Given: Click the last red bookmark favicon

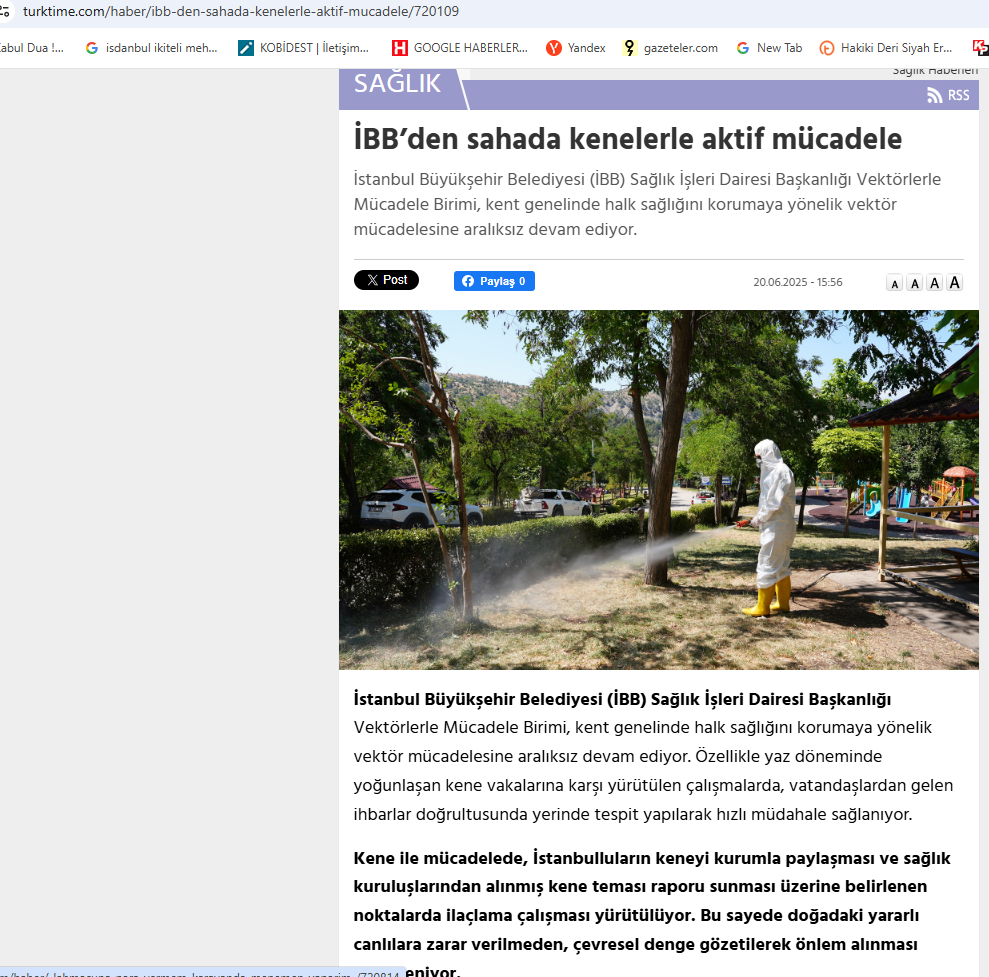Looking at the screenshot, I should 981,48.
